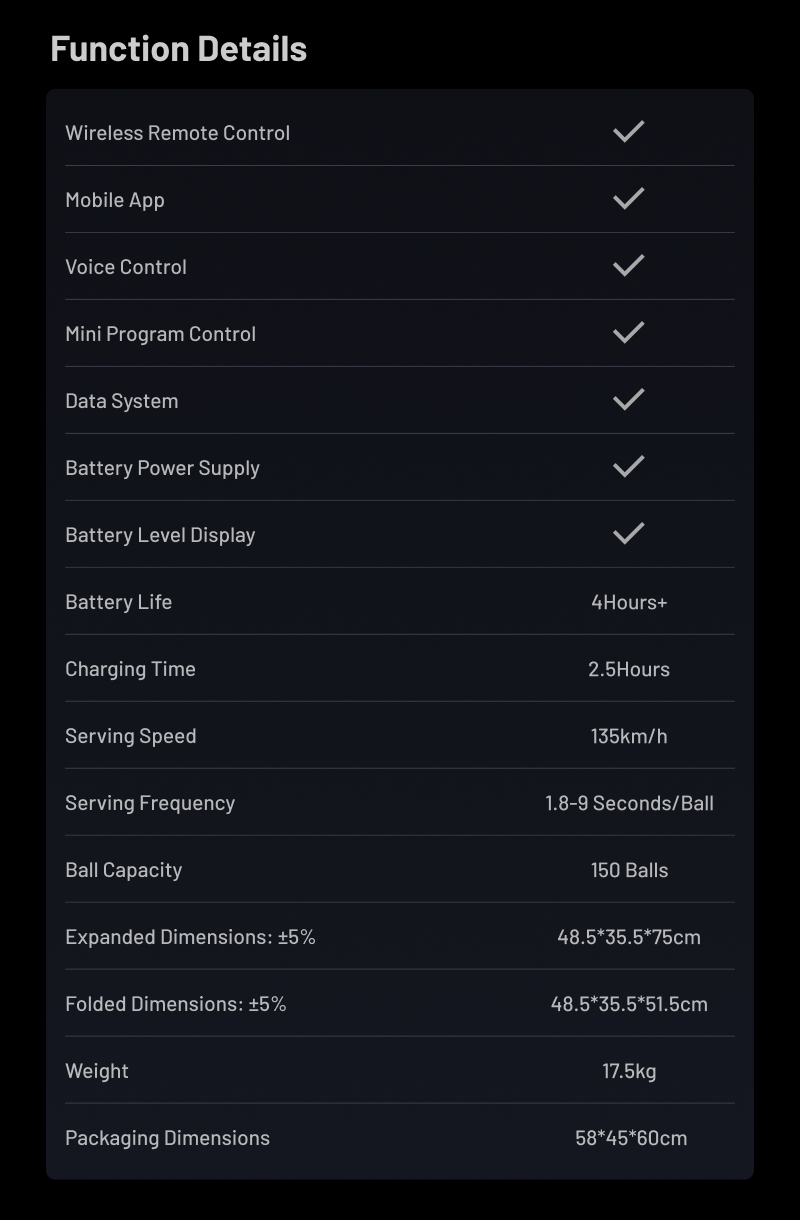Click the 1.8-9 Seconds/Ball value
800x1220 pixels.
(x=629, y=803)
